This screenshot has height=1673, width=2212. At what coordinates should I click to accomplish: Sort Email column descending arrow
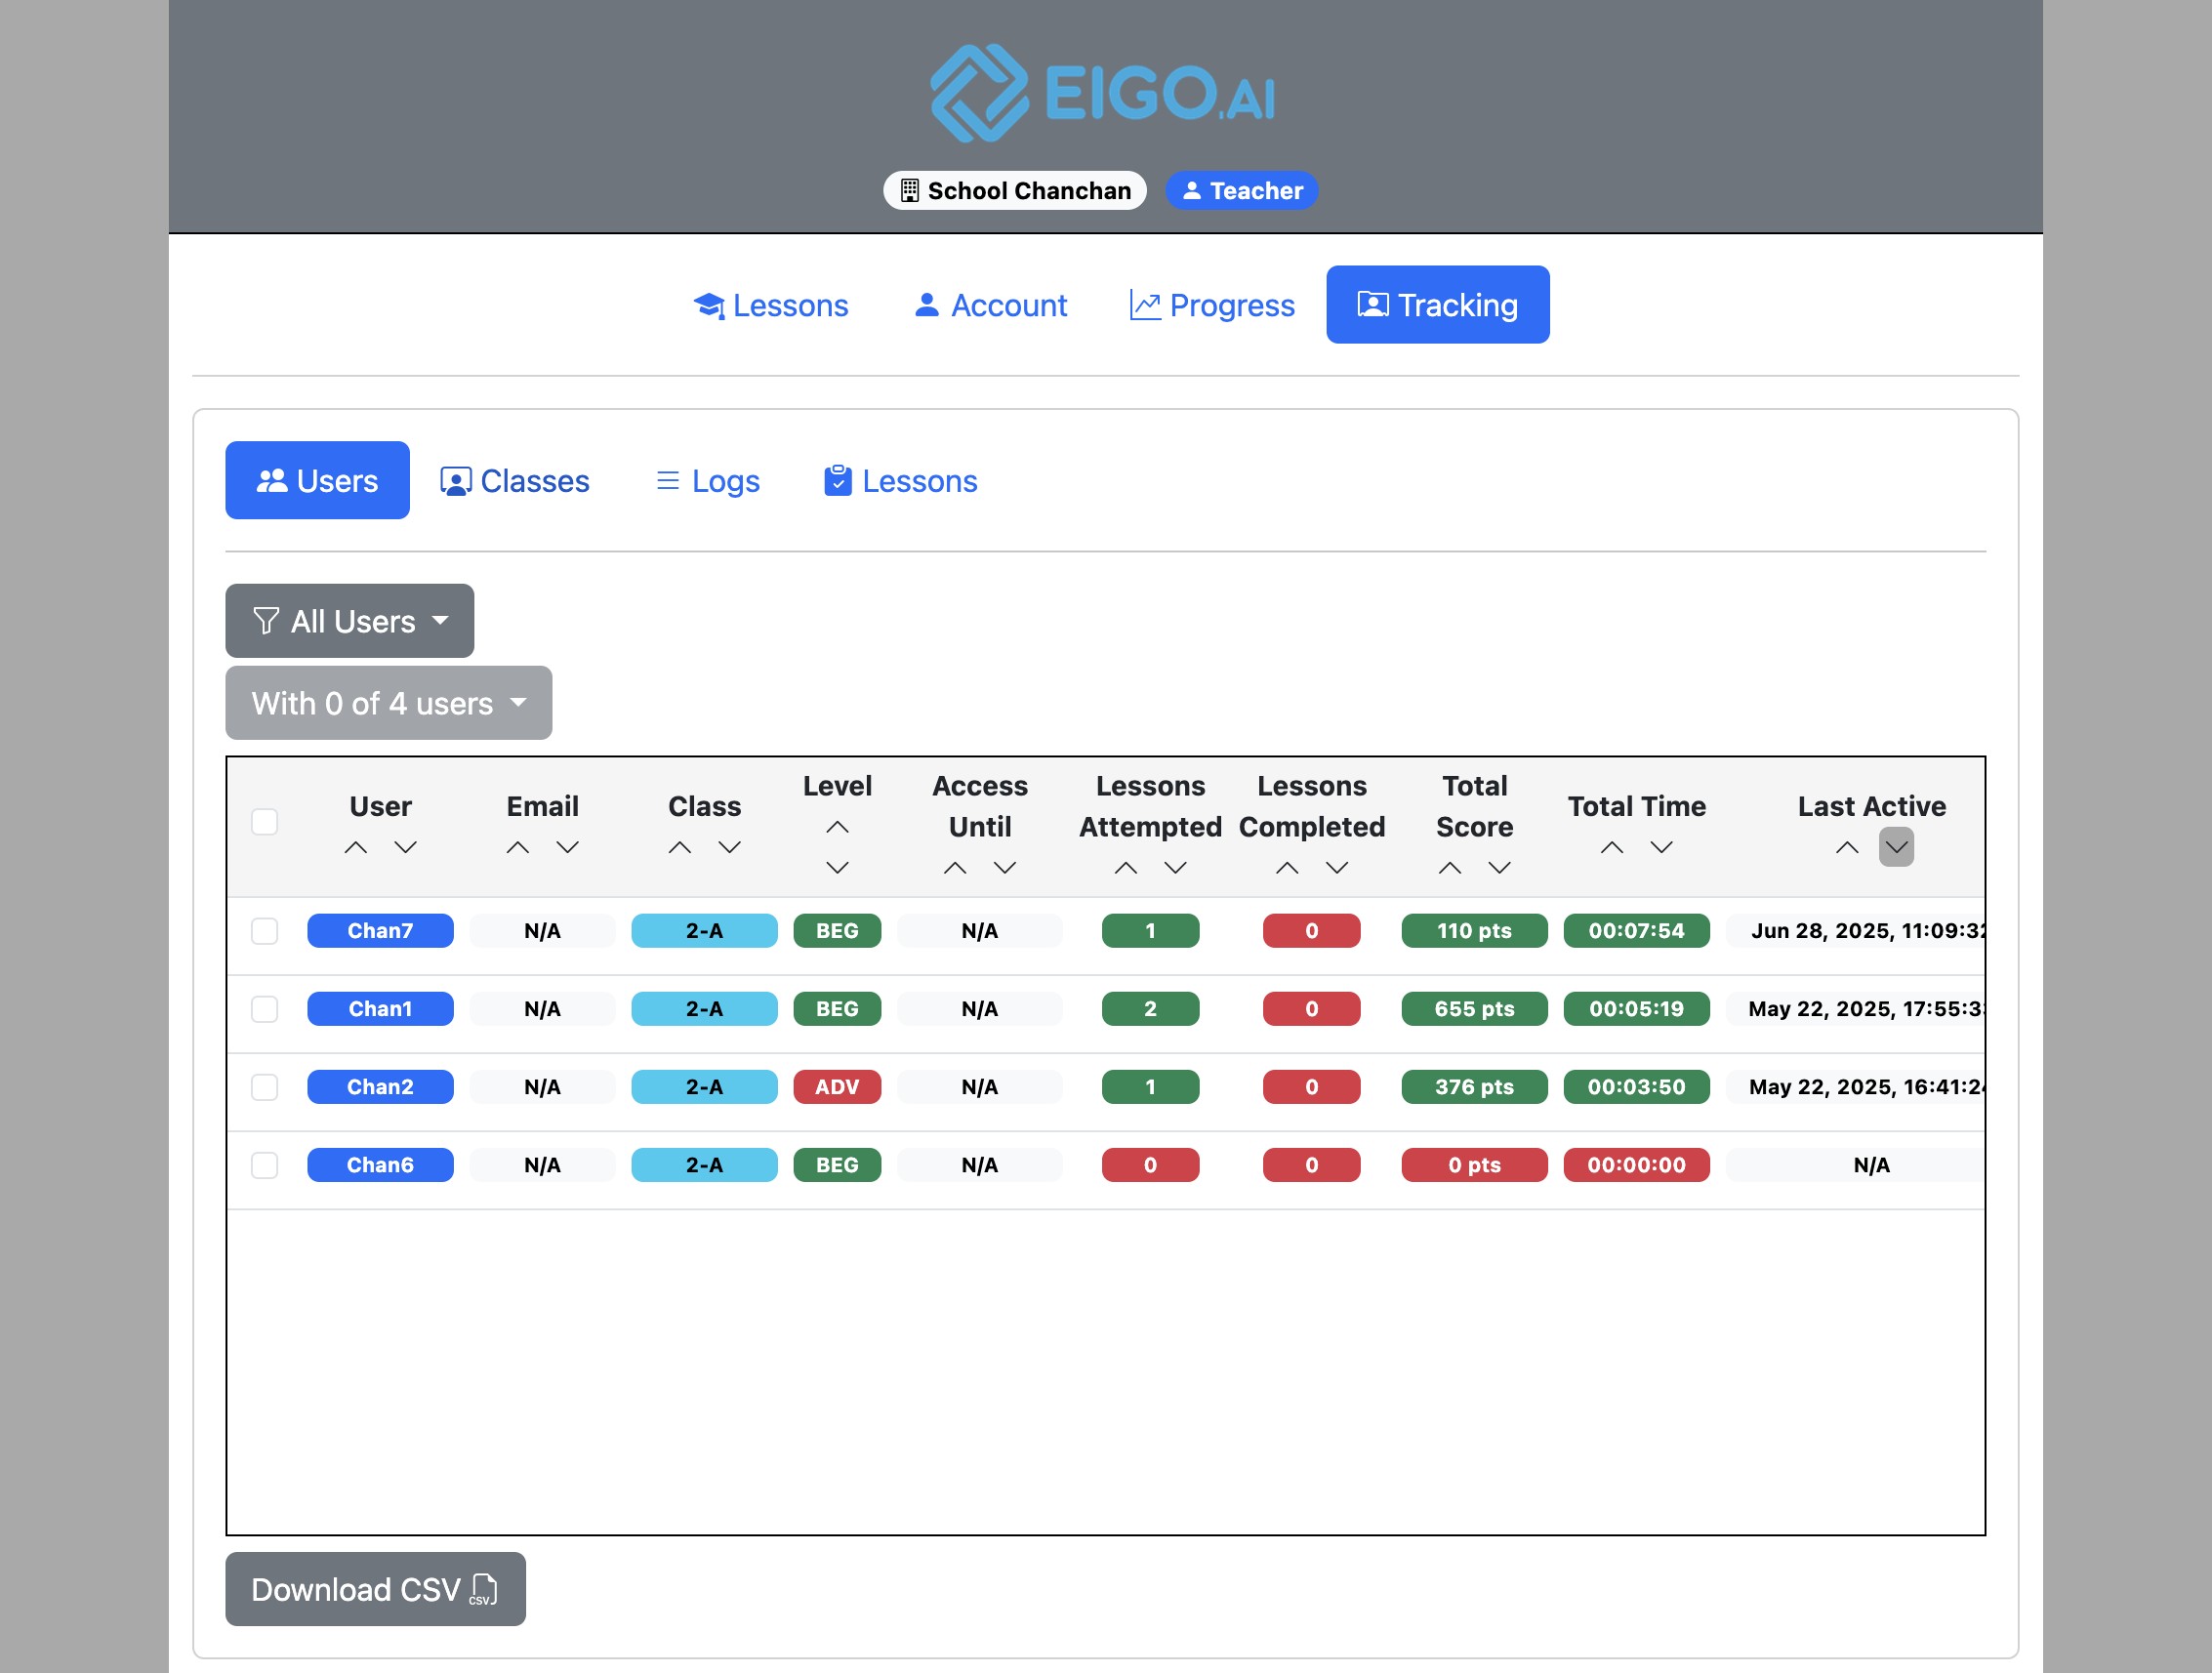coord(568,847)
